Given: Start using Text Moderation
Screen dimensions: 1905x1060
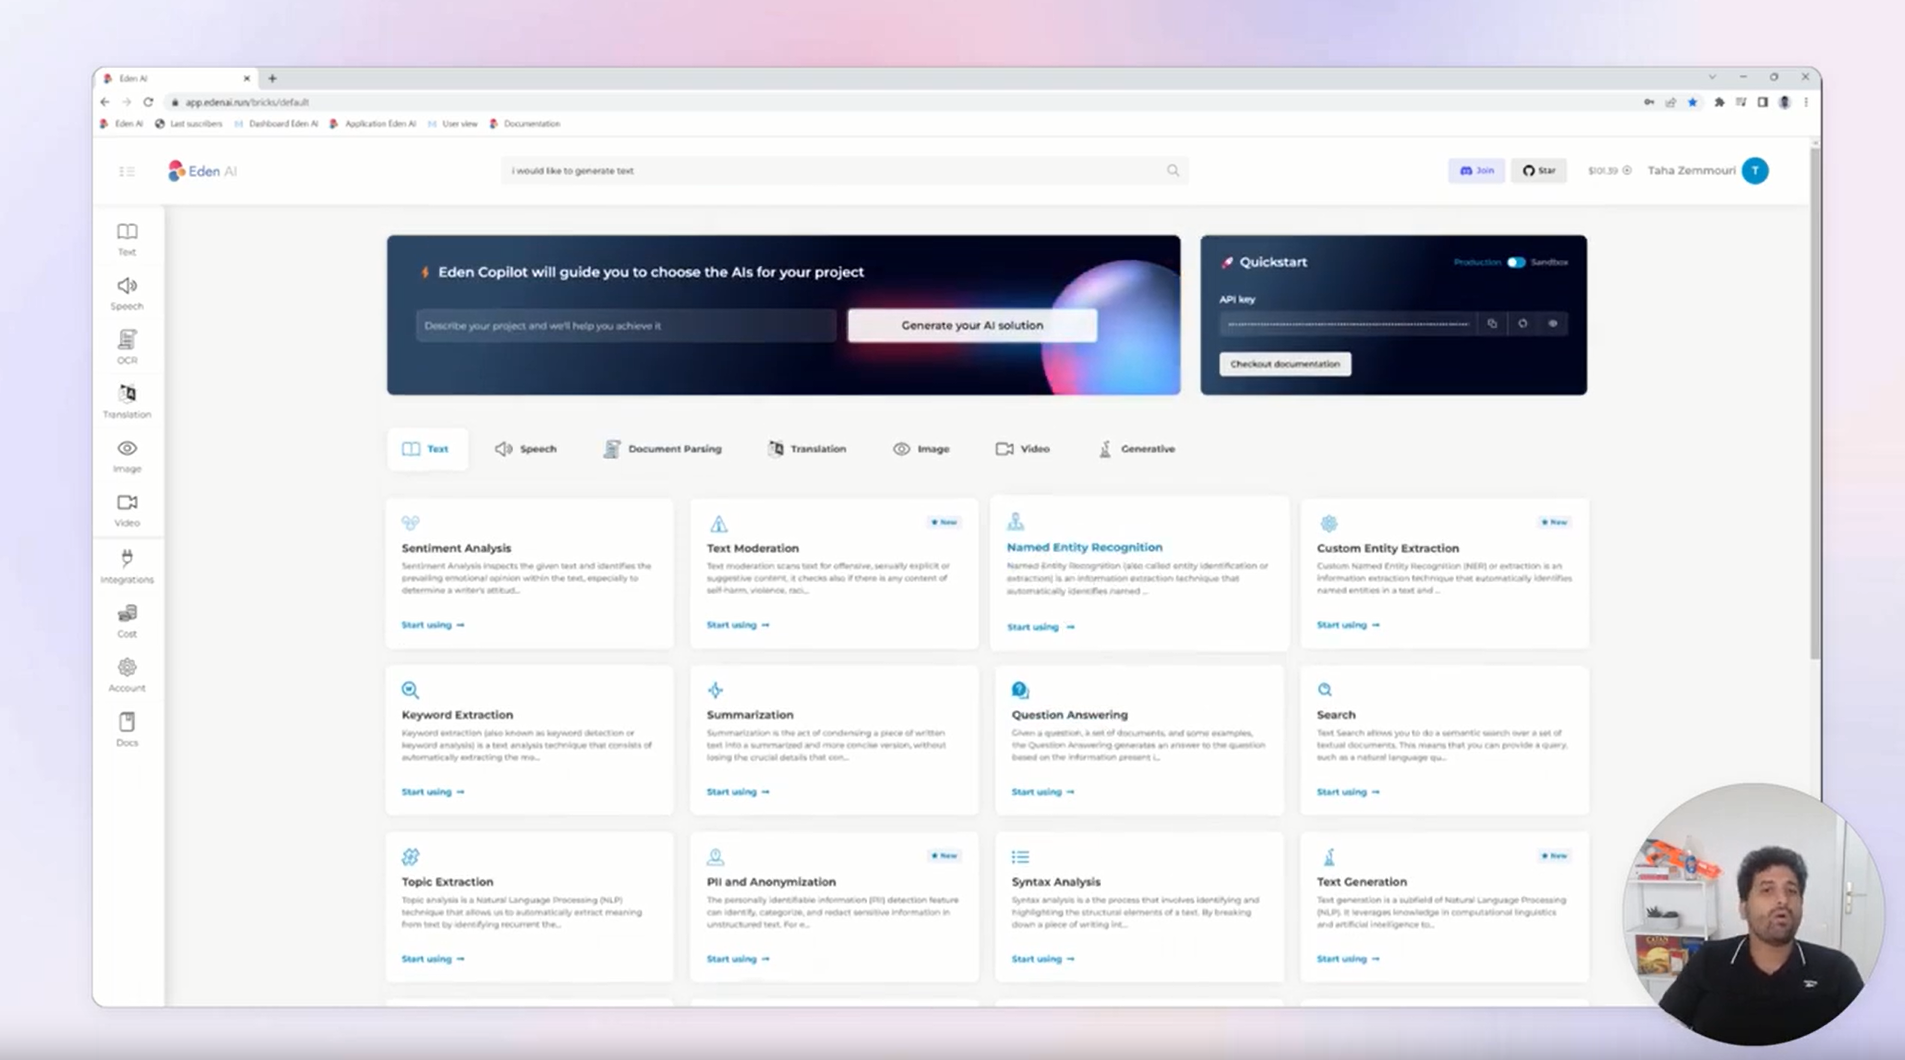Looking at the screenshot, I should (x=738, y=625).
